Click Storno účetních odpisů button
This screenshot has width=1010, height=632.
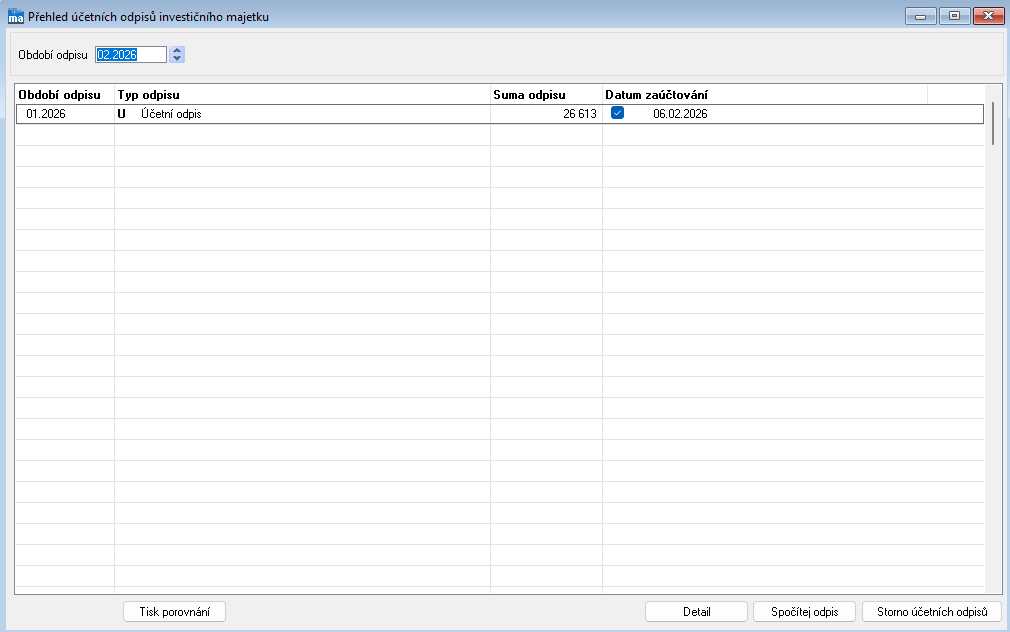click(932, 611)
